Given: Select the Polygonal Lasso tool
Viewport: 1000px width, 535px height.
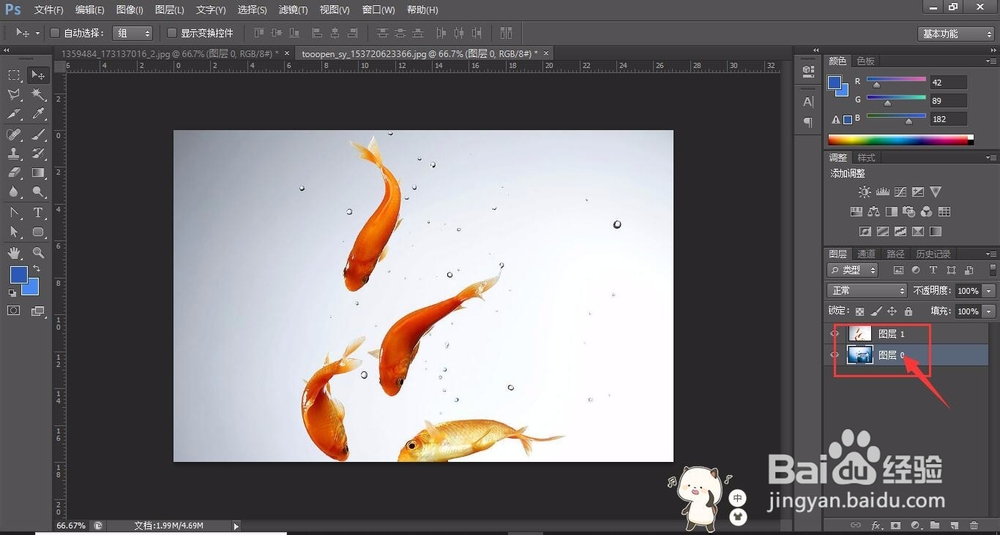Looking at the screenshot, I should (x=14, y=95).
